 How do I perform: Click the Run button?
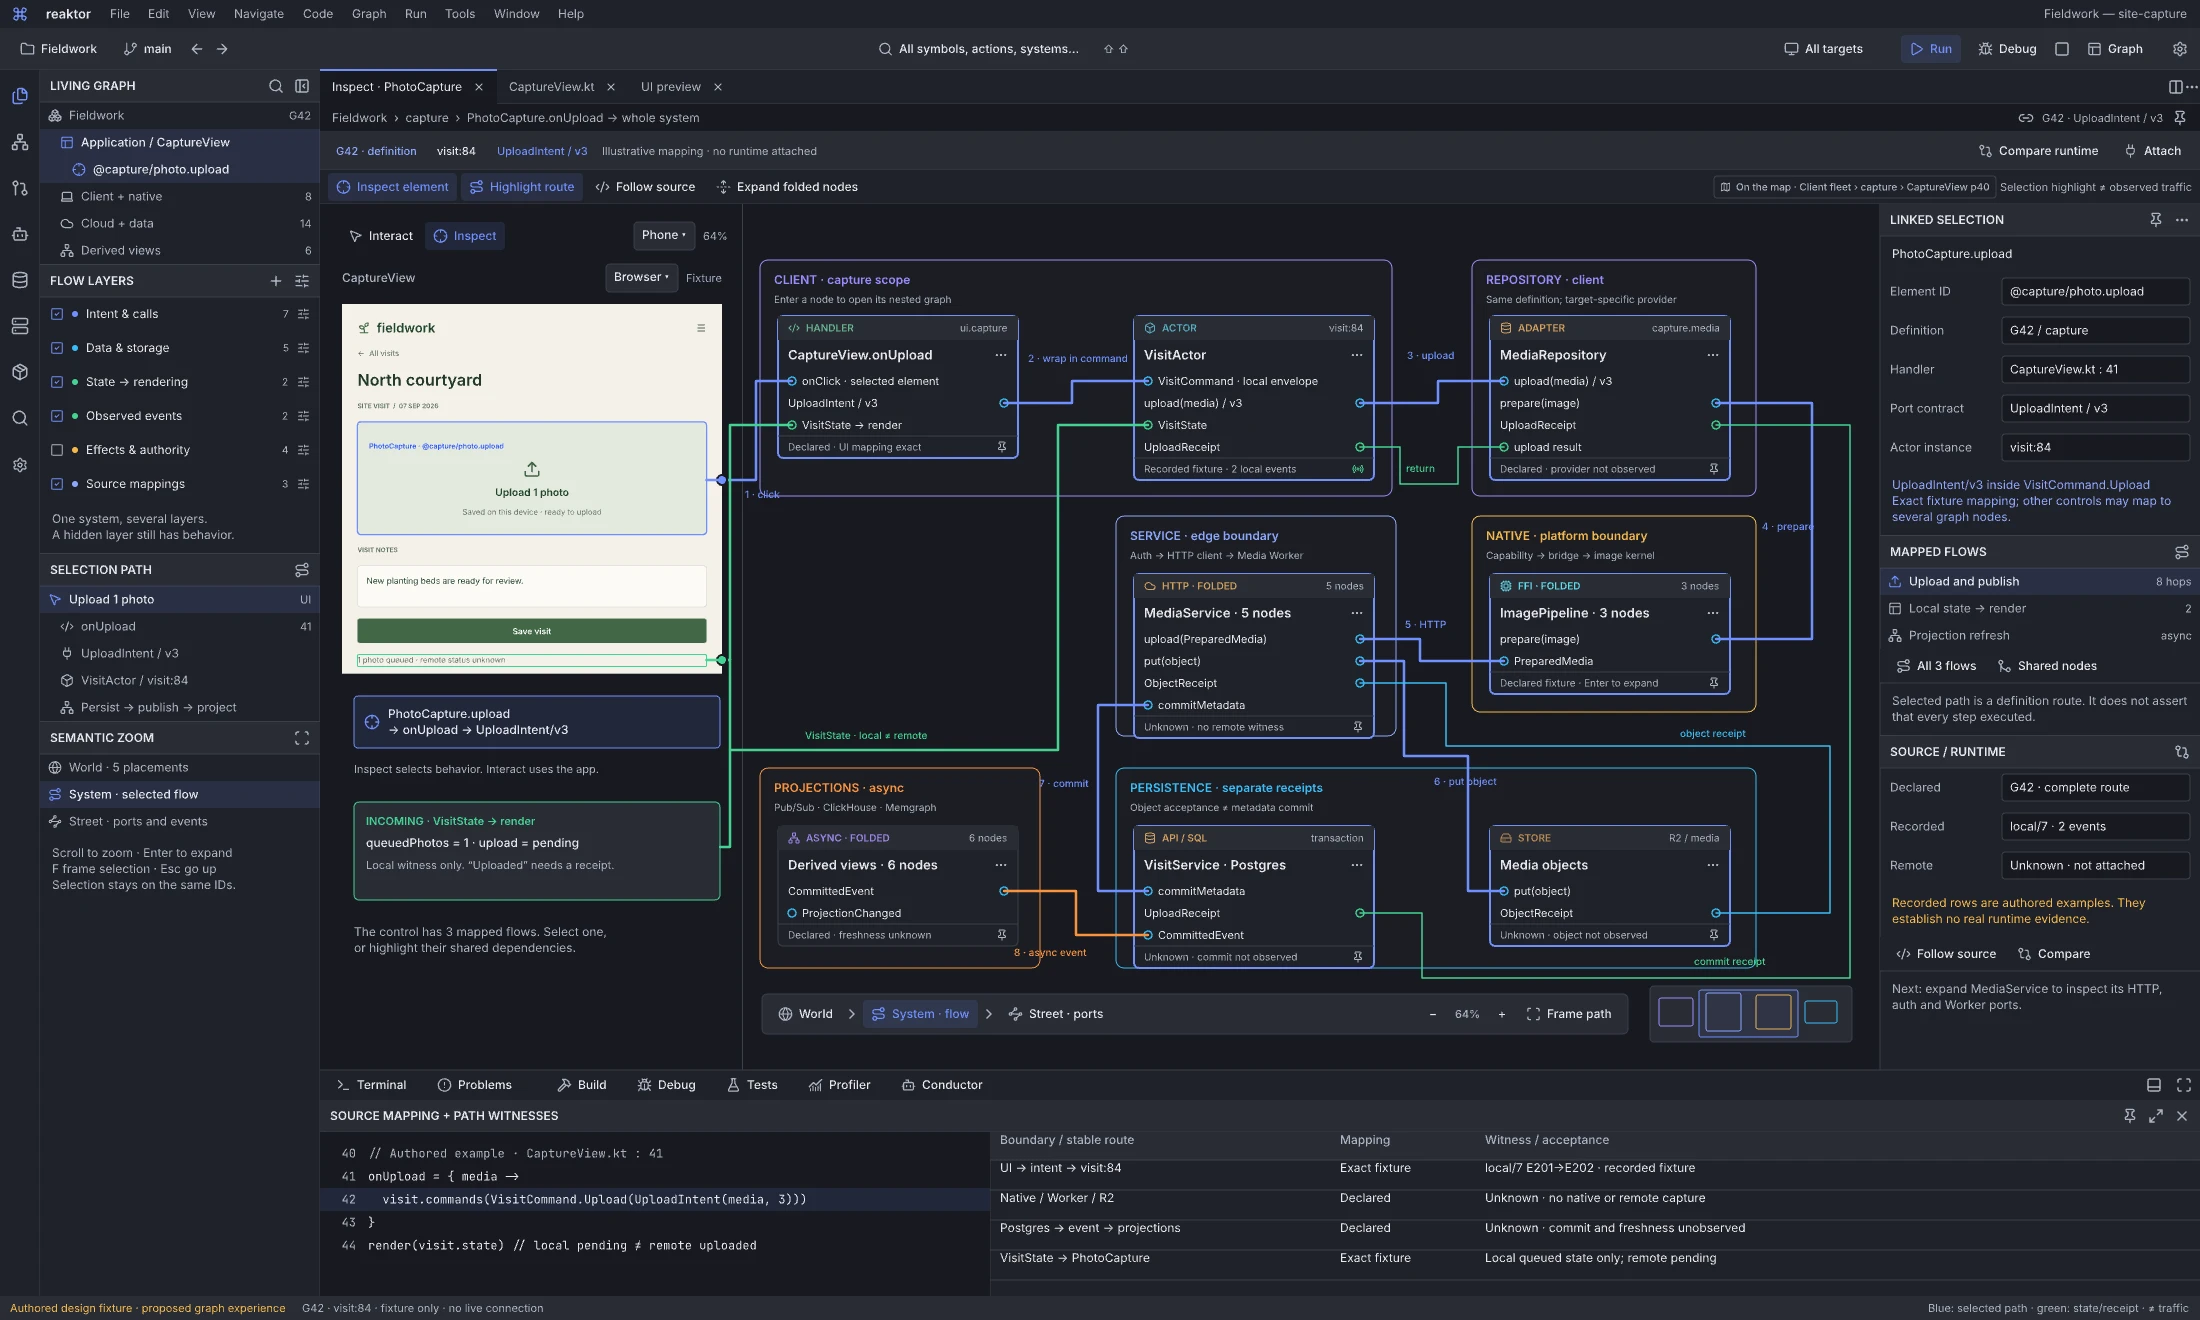[1931, 49]
